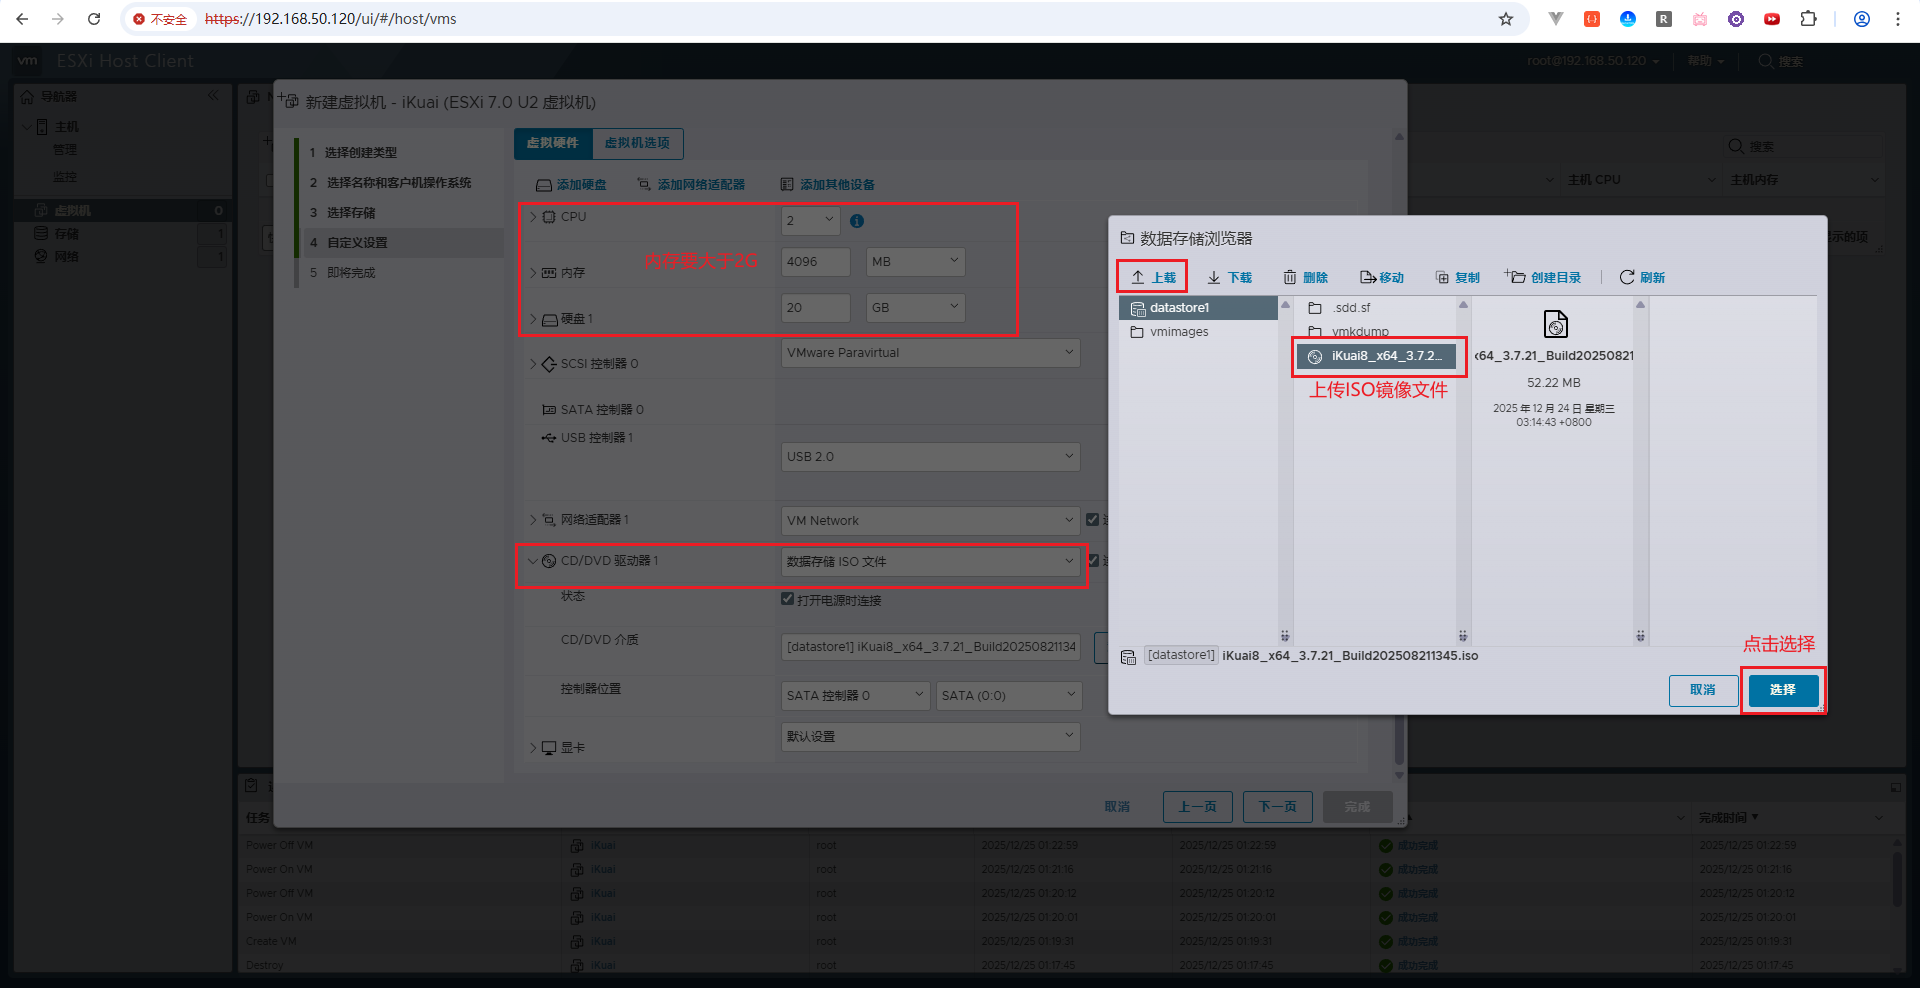Open the memory unit MB dropdown
This screenshot has width=1920, height=988.
coord(915,262)
